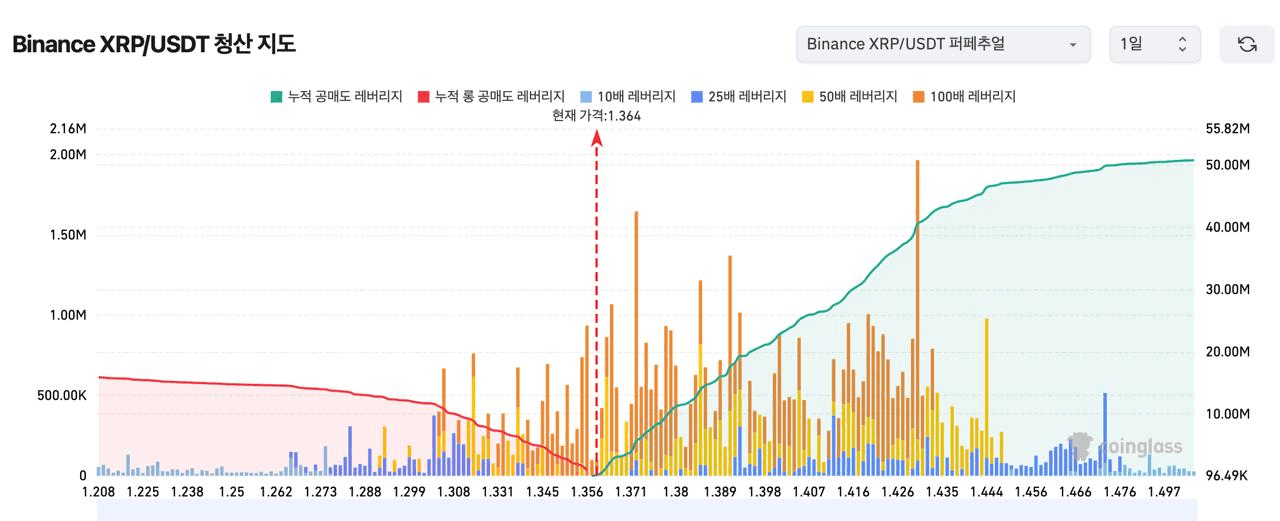This screenshot has width=1280, height=521.
Task: Toggle the 누적 공매도 레버리지 legend series
Action: tap(336, 97)
